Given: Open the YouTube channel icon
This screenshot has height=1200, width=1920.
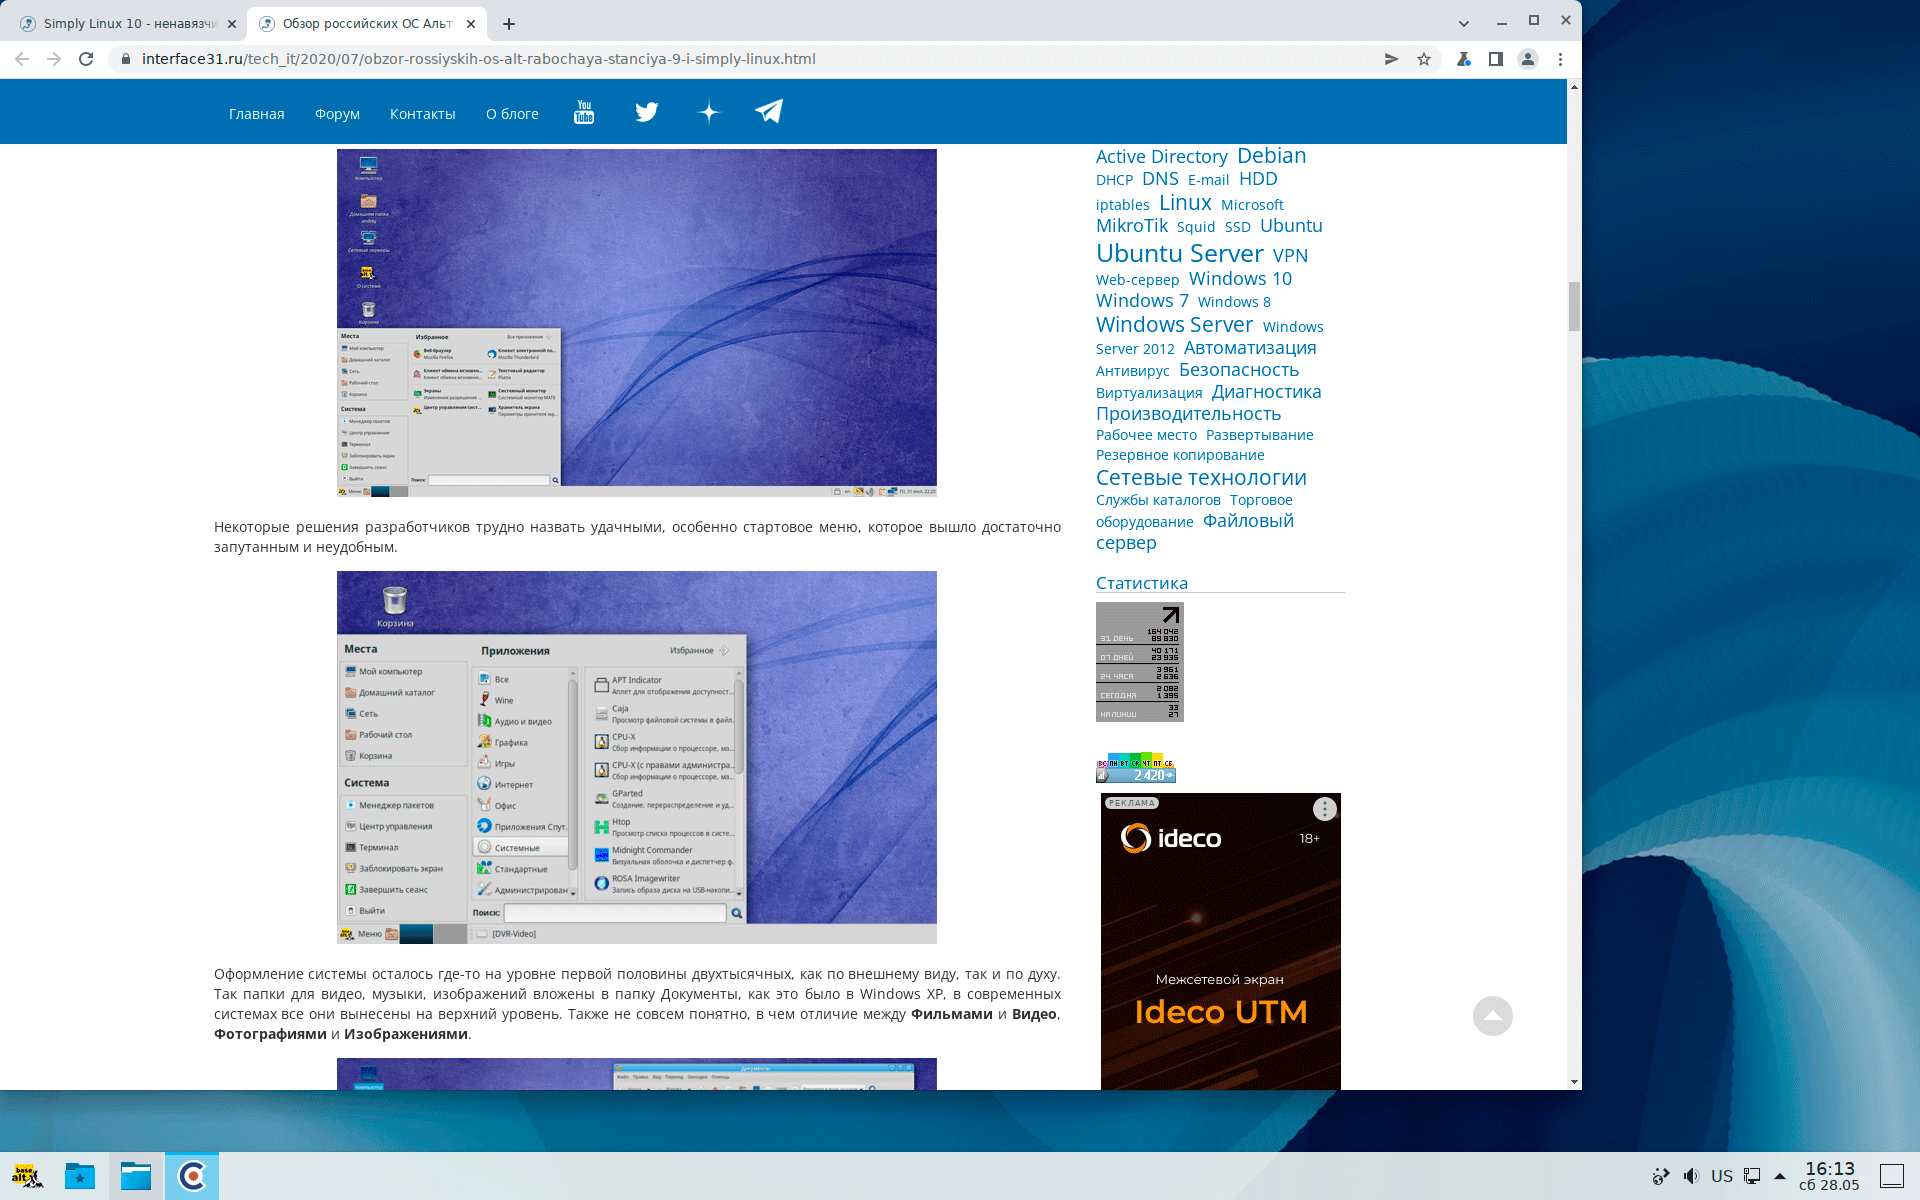Looking at the screenshot, I should [x=584, y=112].
